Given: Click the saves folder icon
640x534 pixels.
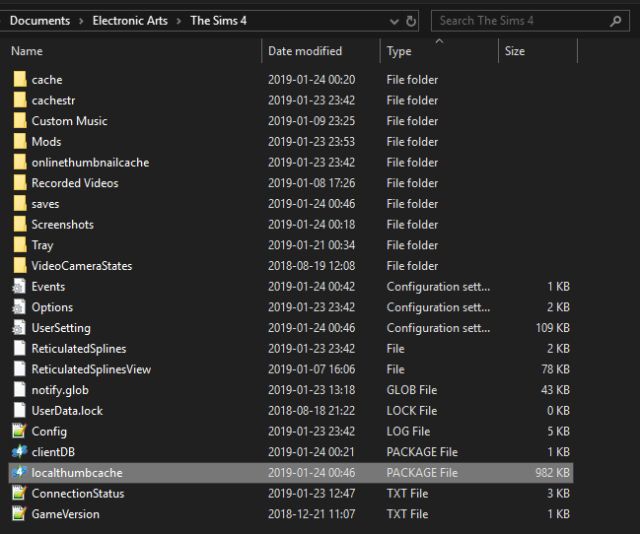Looking at the screenshot, I should tap(20, 203).
